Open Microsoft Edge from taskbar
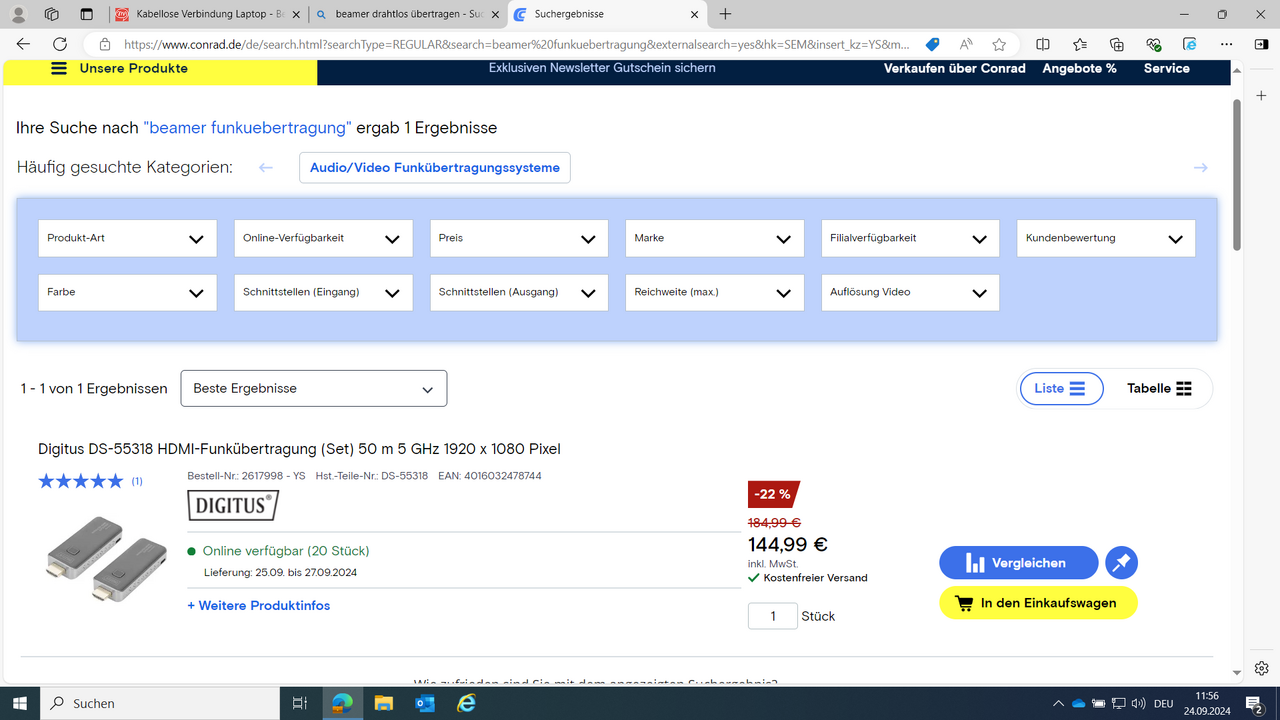1280x720 pixels. (342, 703)
